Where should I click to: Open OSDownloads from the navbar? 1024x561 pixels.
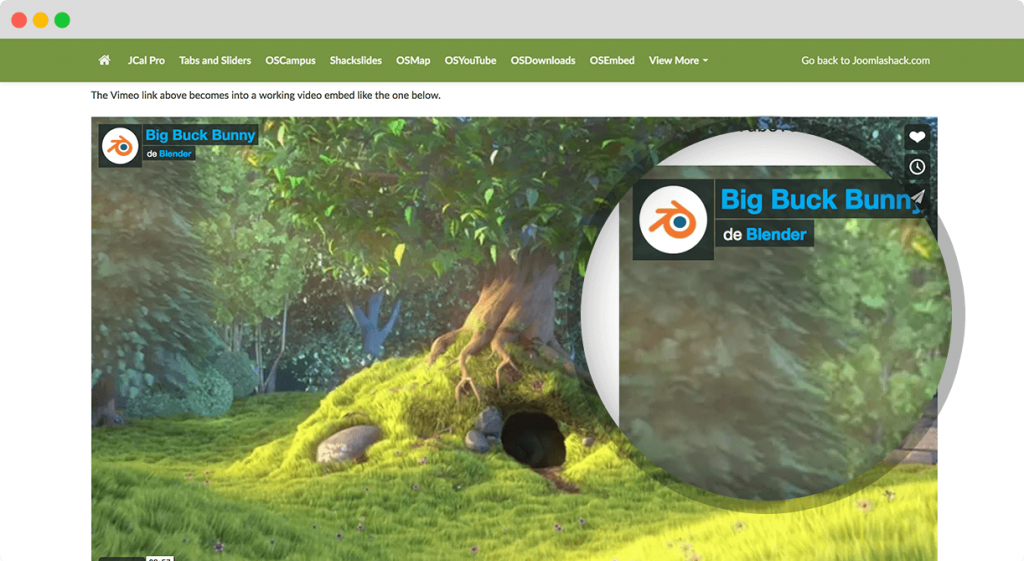pos(543,60)
